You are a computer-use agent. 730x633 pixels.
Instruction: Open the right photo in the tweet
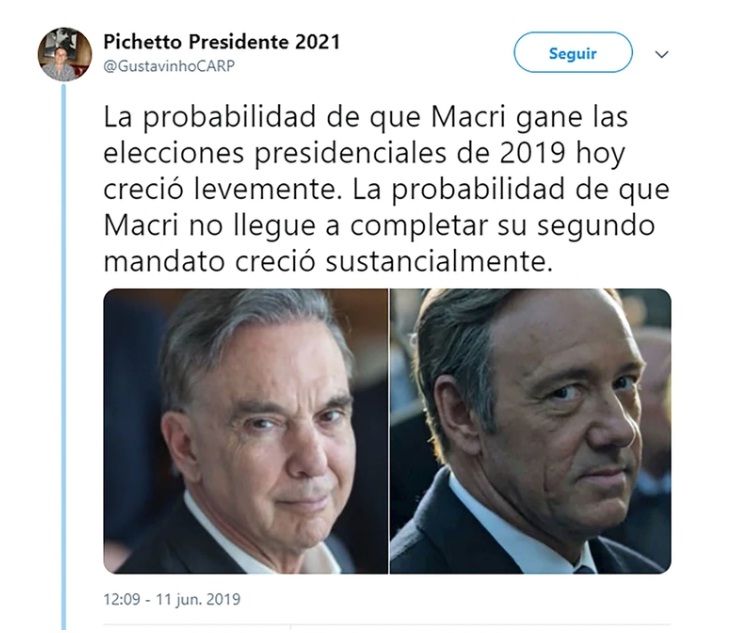tap(531, 431)
